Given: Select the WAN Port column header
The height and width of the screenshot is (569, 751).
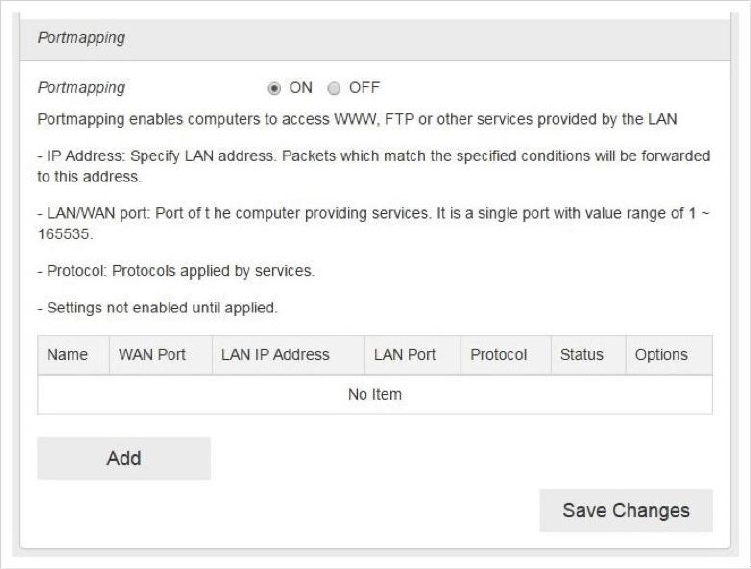Looking at the screenshot, I should point(152,355).
